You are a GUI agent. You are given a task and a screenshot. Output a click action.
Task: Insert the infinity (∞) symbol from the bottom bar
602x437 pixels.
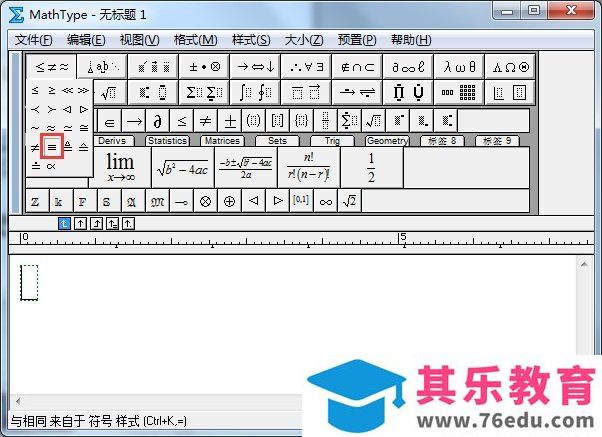(326, 201)
